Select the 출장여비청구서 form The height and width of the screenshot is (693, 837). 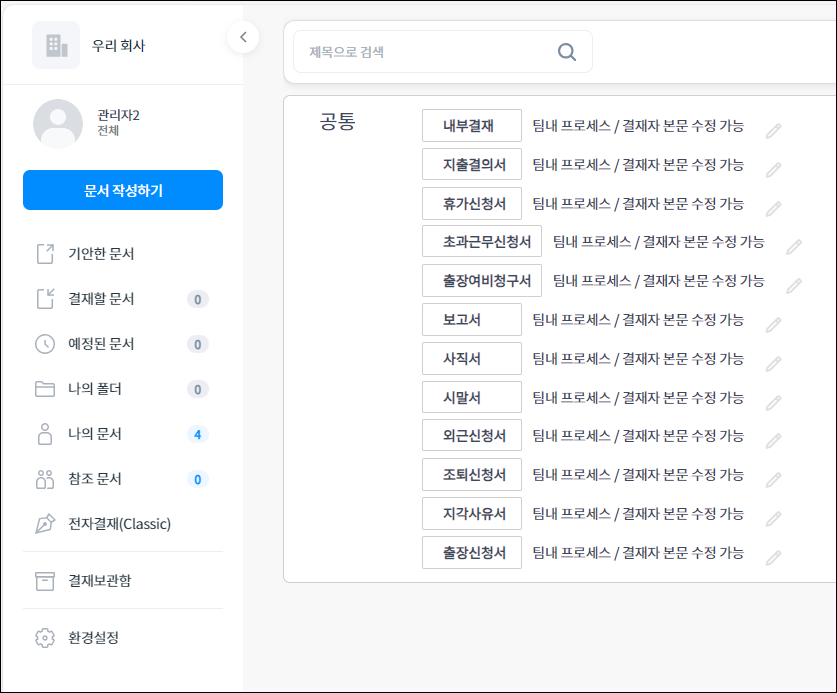[x=482, y=280]
